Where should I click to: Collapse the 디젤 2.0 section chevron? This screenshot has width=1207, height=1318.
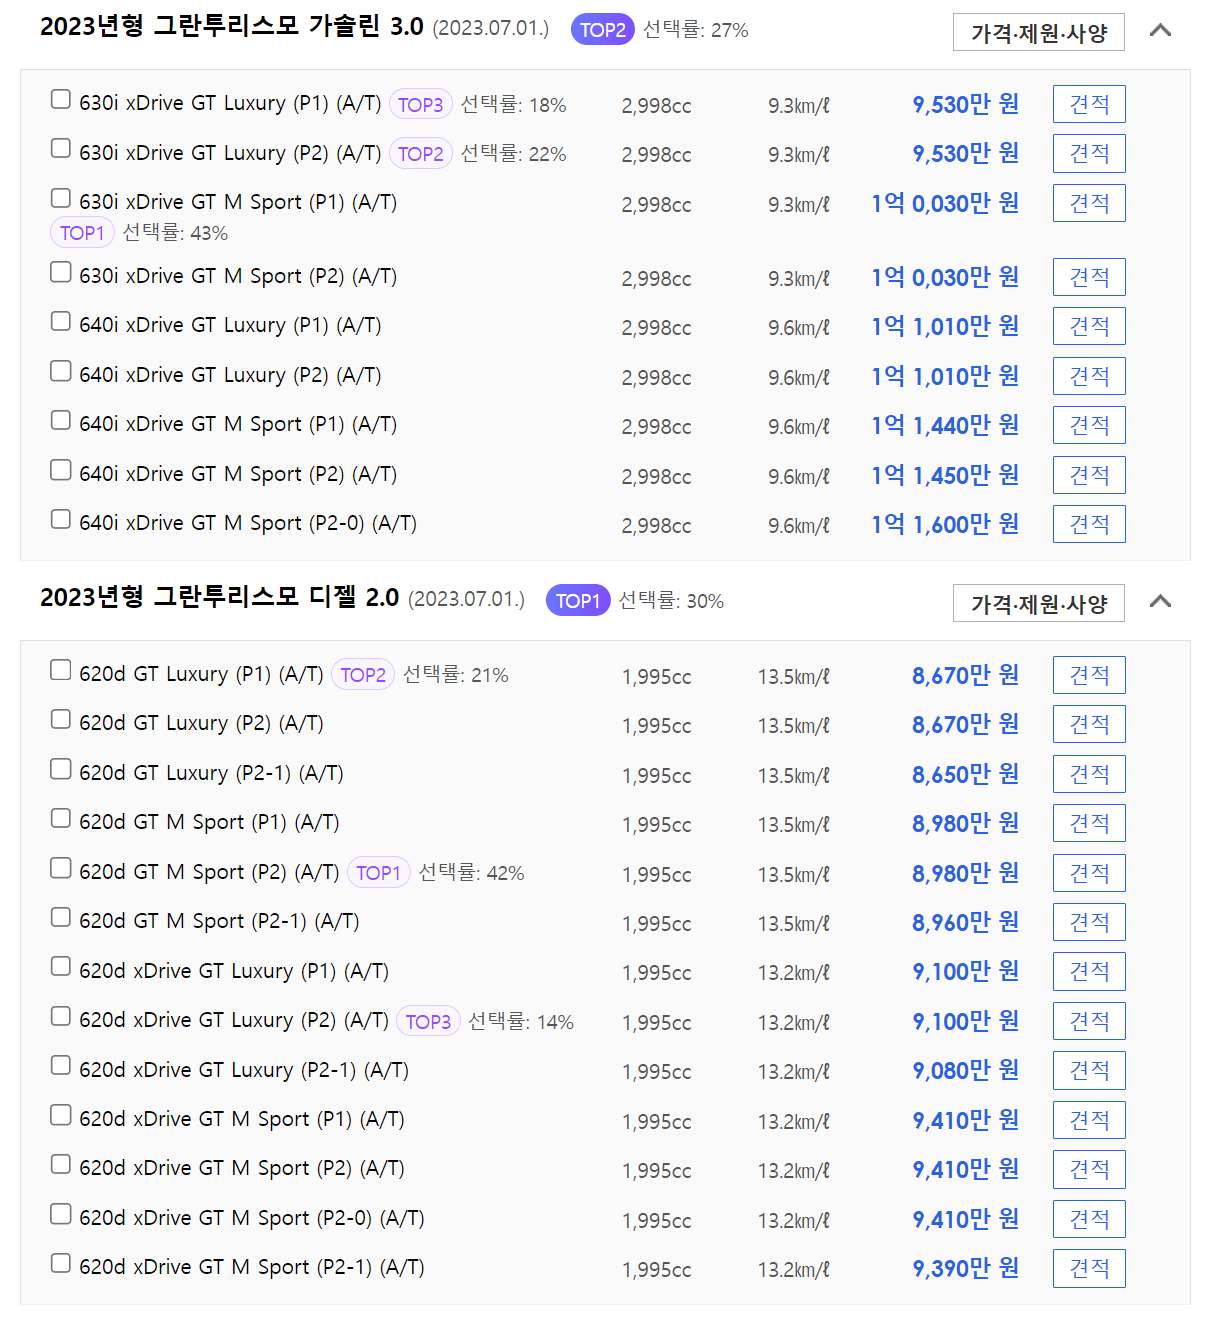point(1160,601)
